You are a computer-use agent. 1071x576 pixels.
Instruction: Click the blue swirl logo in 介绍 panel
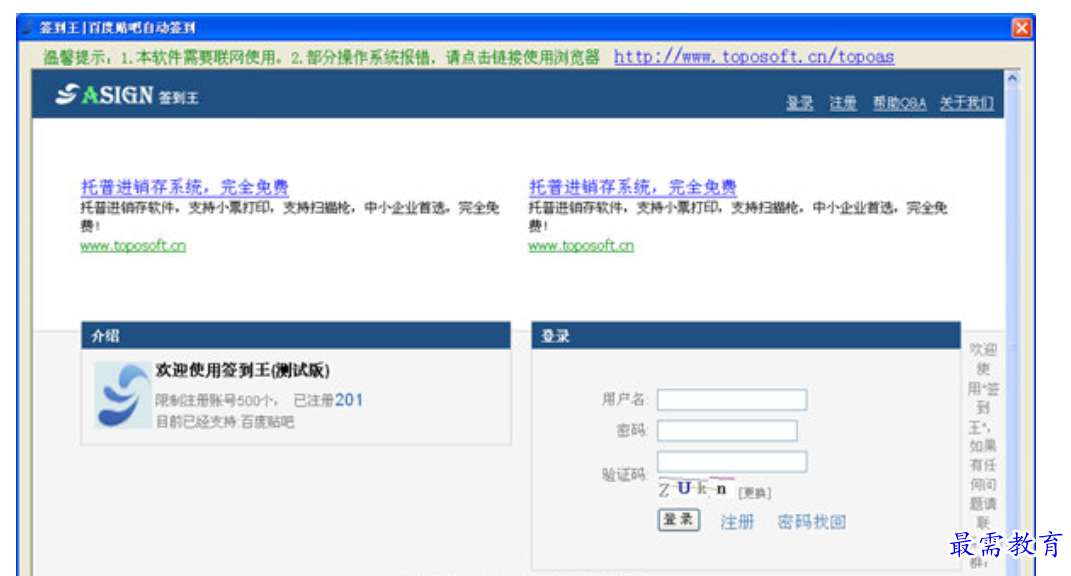(x=122, y=396)
